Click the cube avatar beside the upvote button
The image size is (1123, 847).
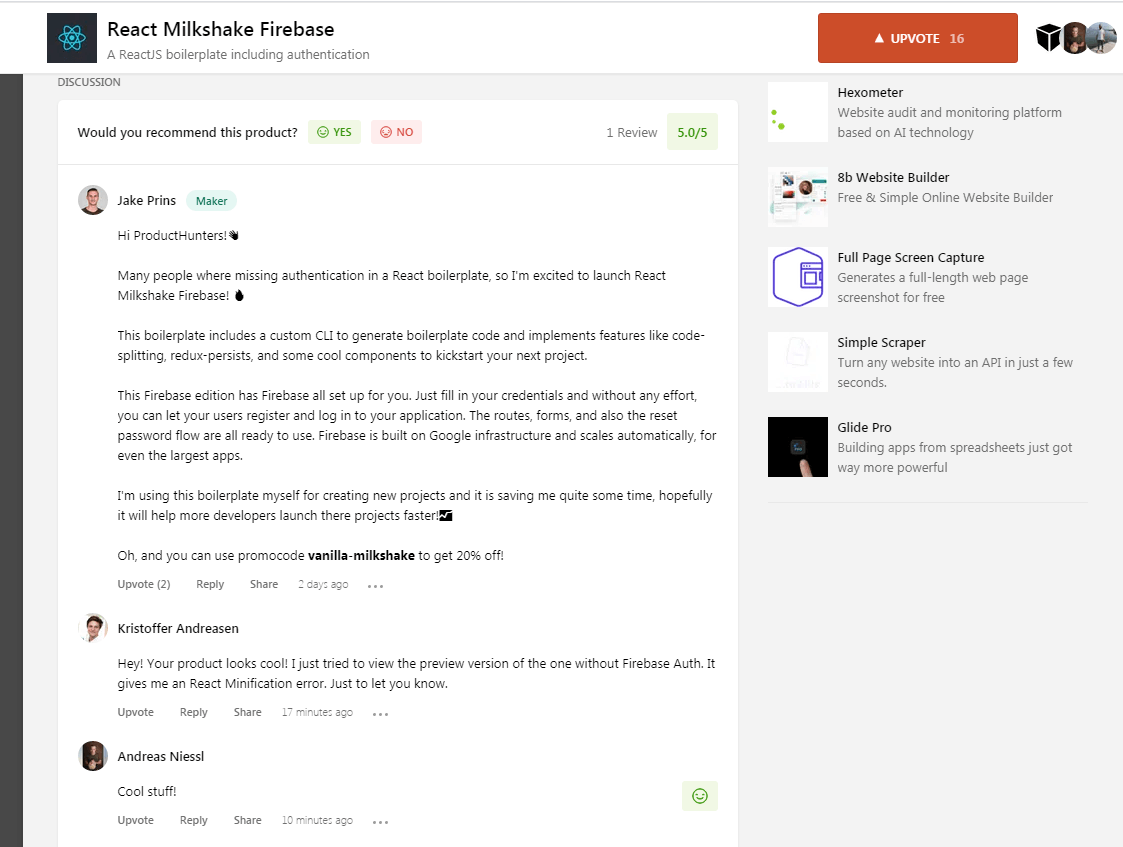tap(1049, 37)
